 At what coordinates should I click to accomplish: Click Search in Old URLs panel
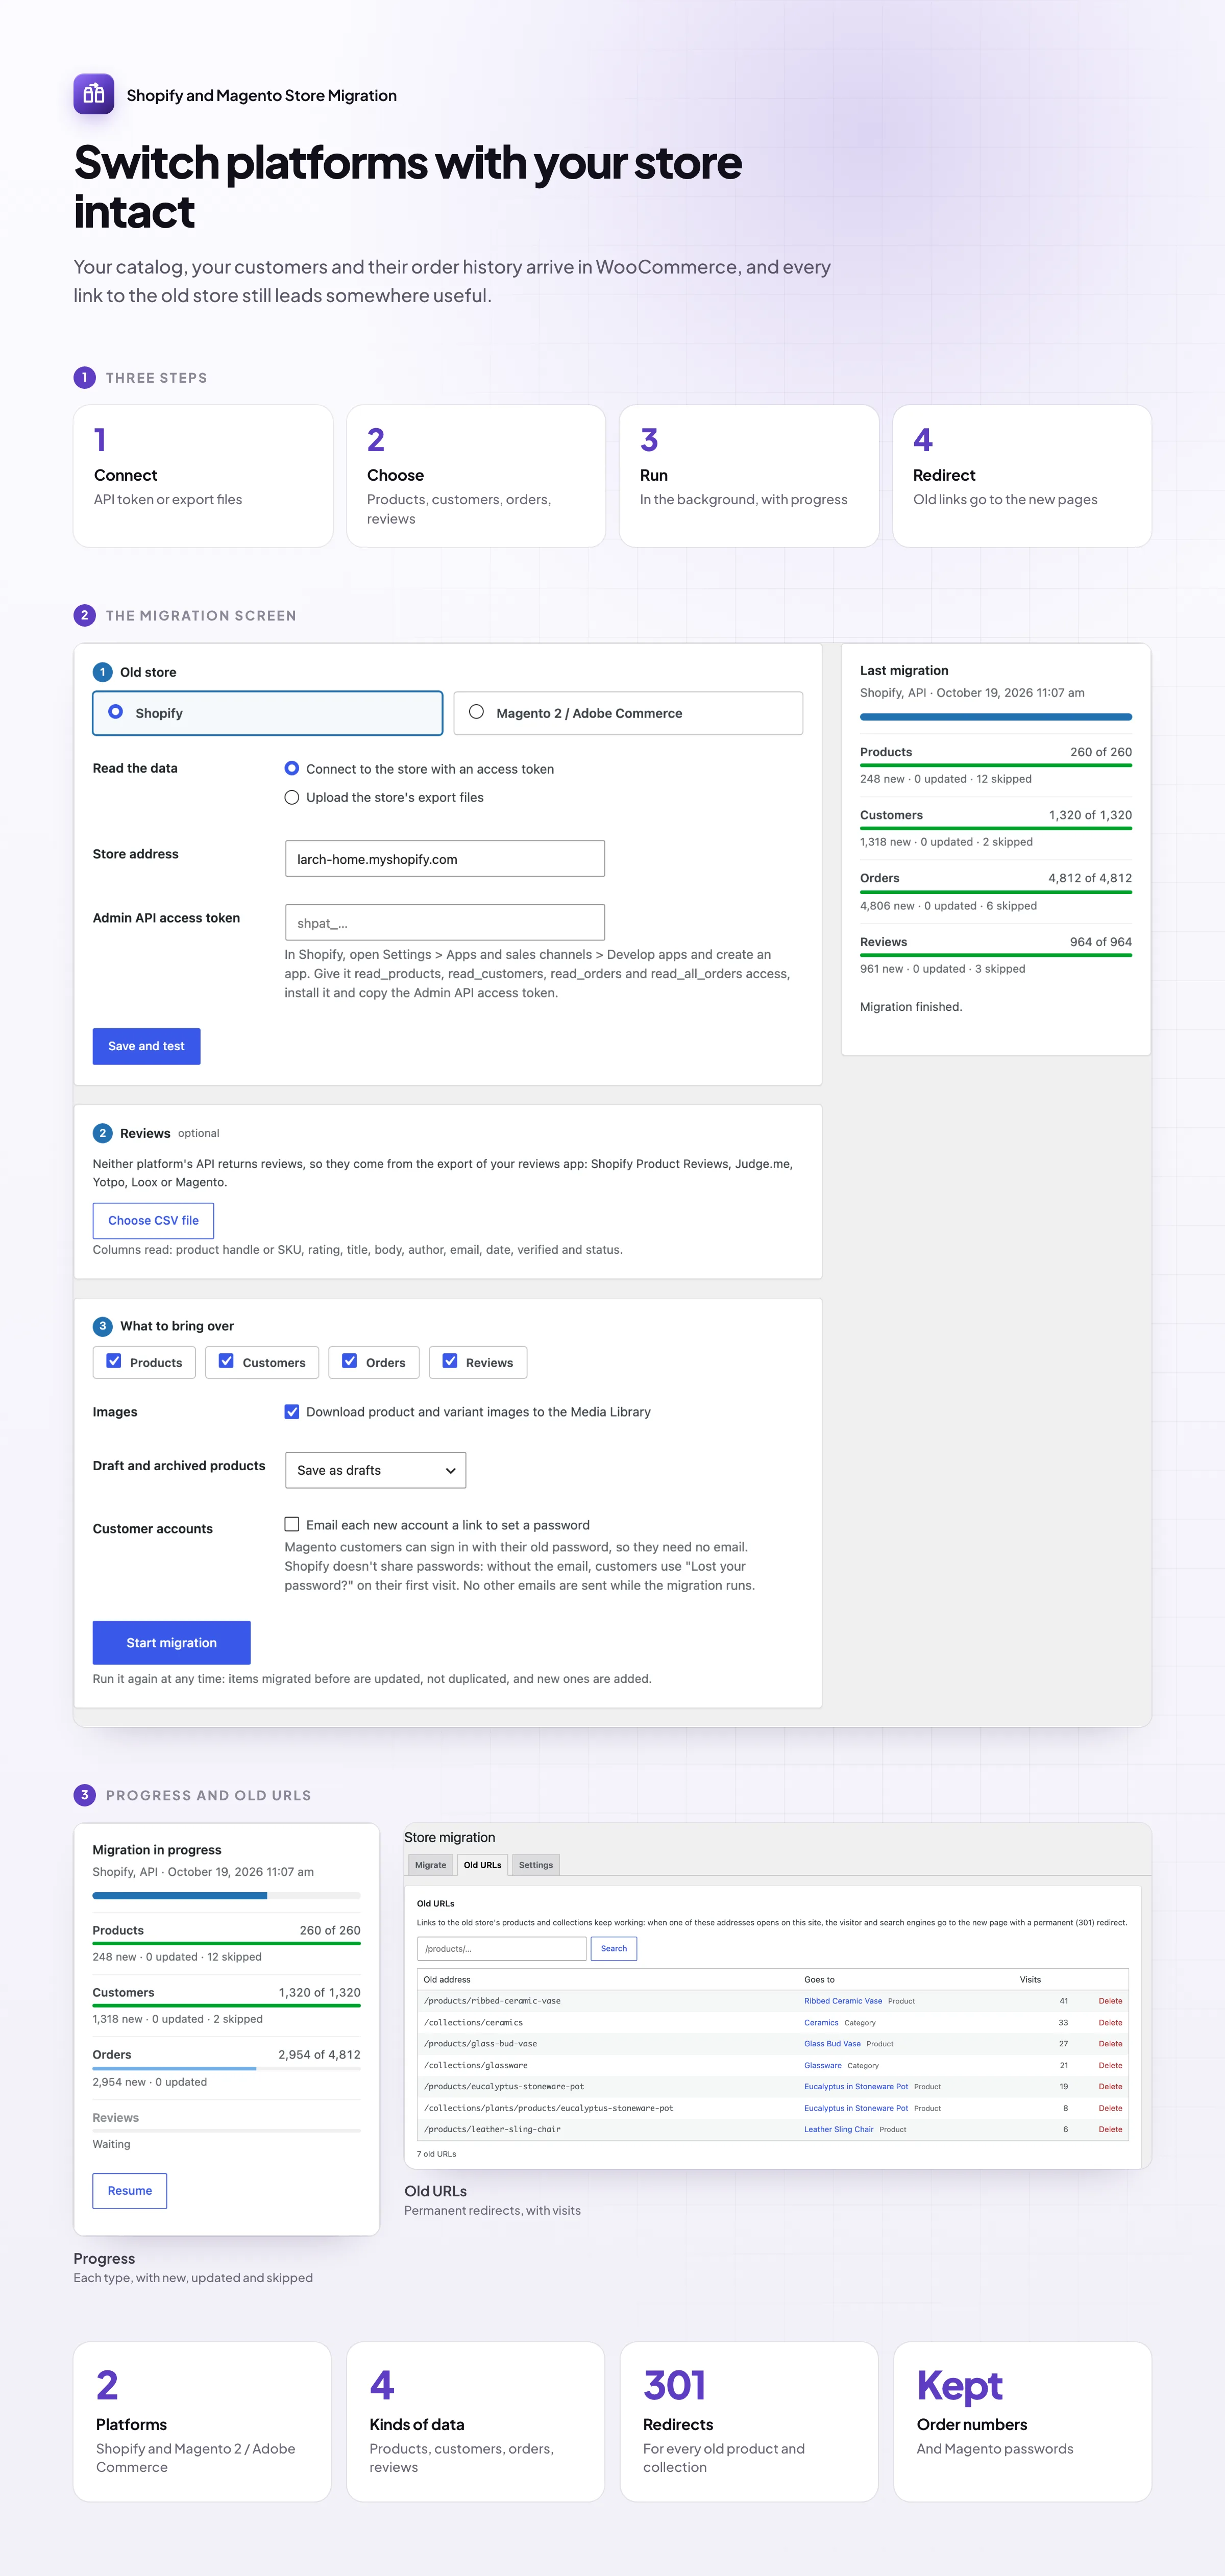pyautogui.click(x=614, y=1948)
